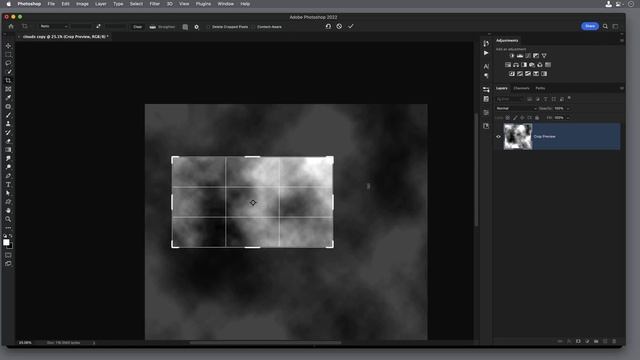The height and width of the screenshot is (360, 640).
Task: Select the Horizontal Type tool
Action: pos(8,184)
